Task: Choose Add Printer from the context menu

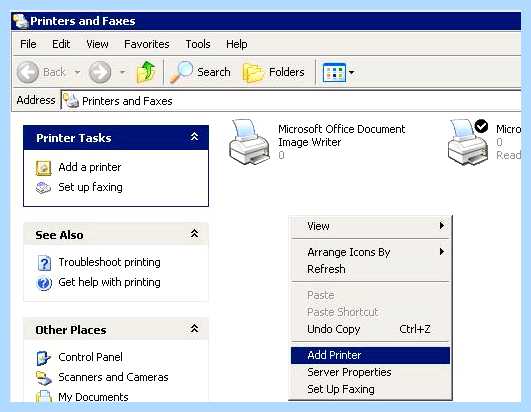Action: point(370,355)
